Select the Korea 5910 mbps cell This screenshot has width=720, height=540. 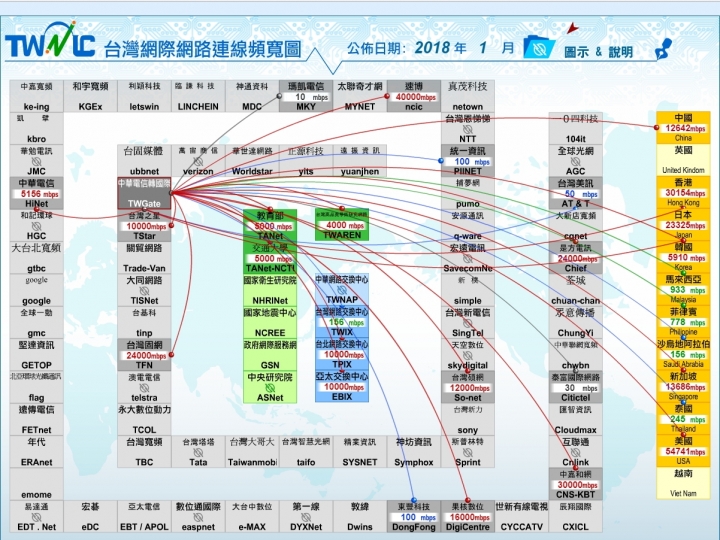[683, 257]
